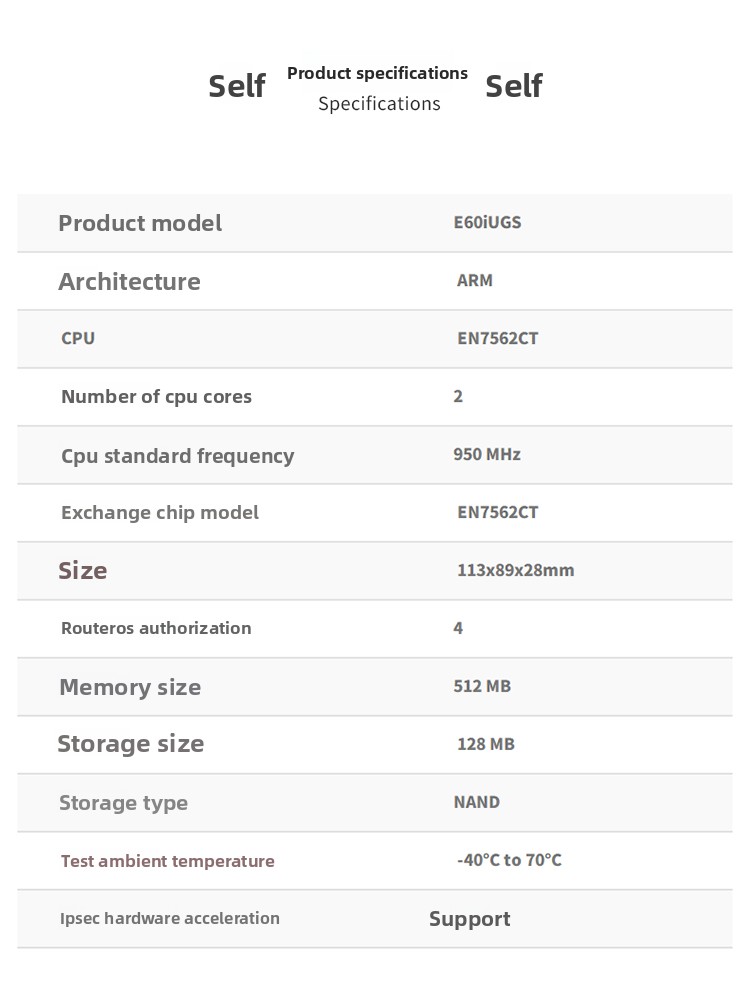Click the "Architecture" row label

[x=129, y=281]
